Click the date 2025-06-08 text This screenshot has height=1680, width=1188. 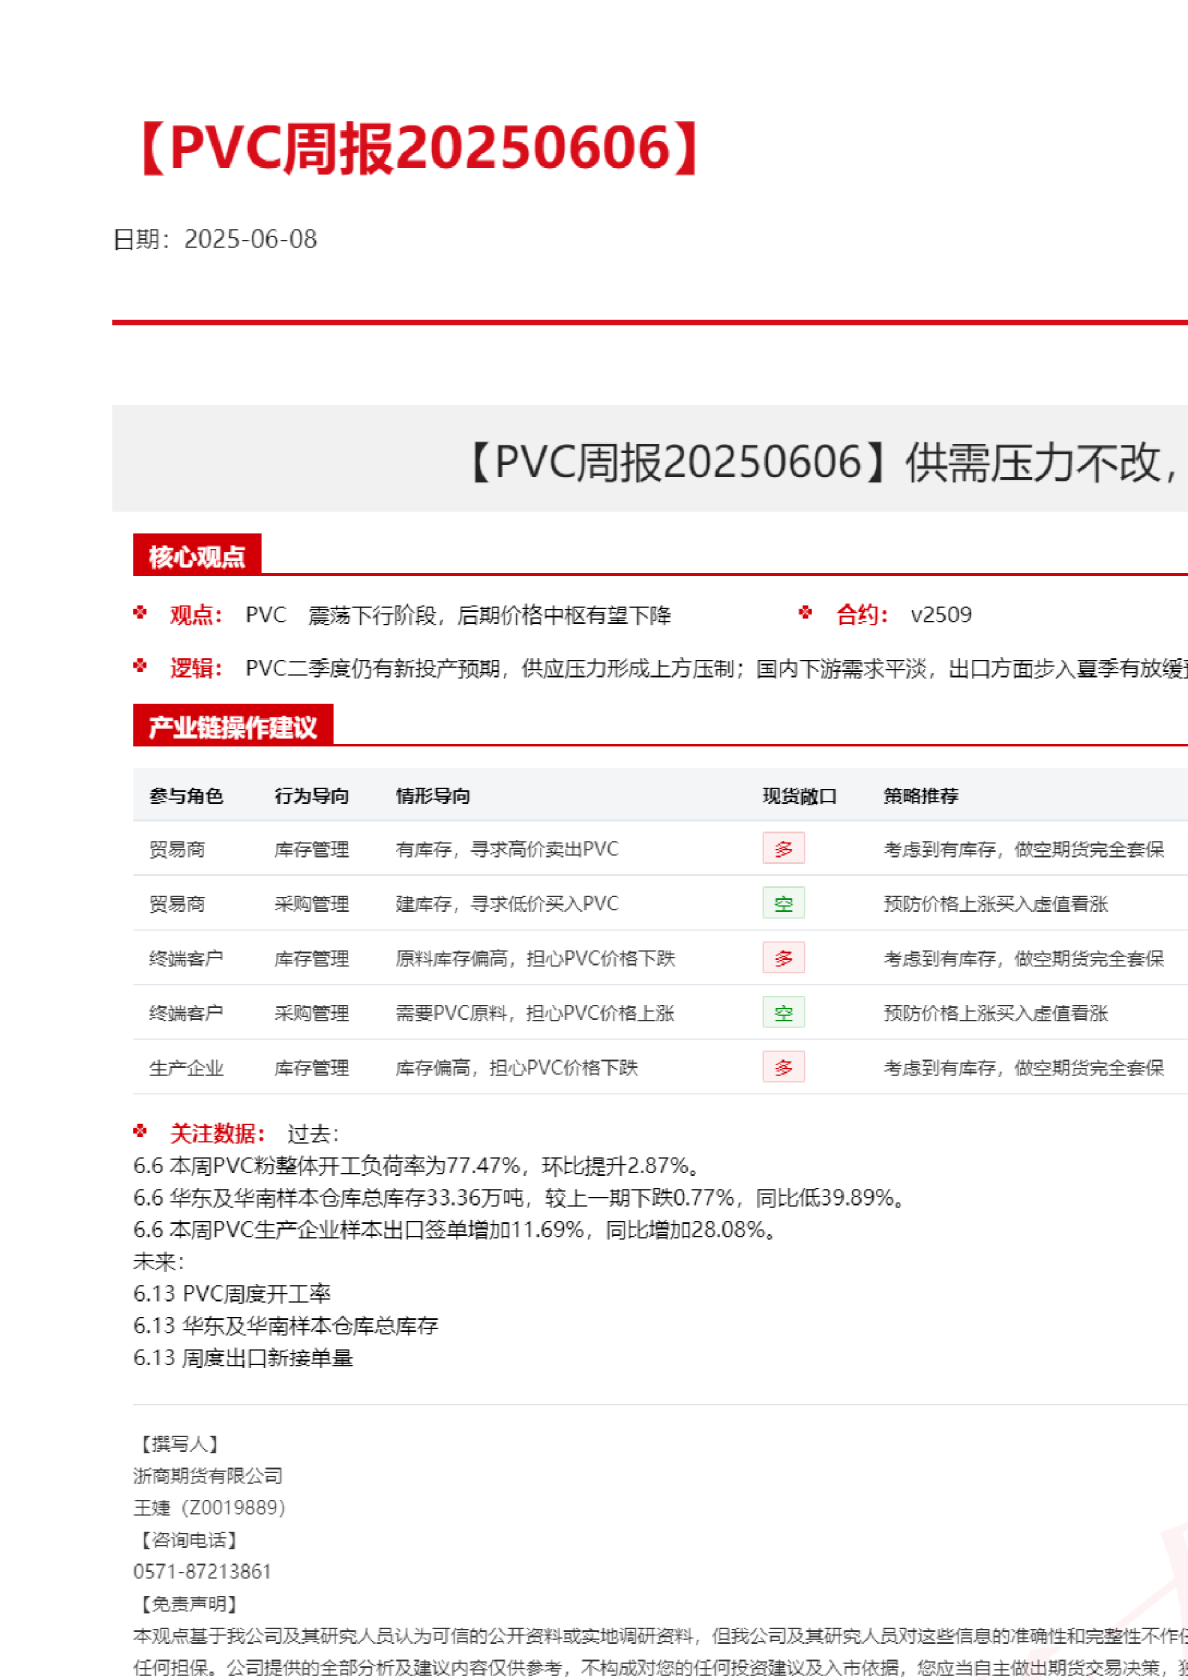[x=250, y=239]
